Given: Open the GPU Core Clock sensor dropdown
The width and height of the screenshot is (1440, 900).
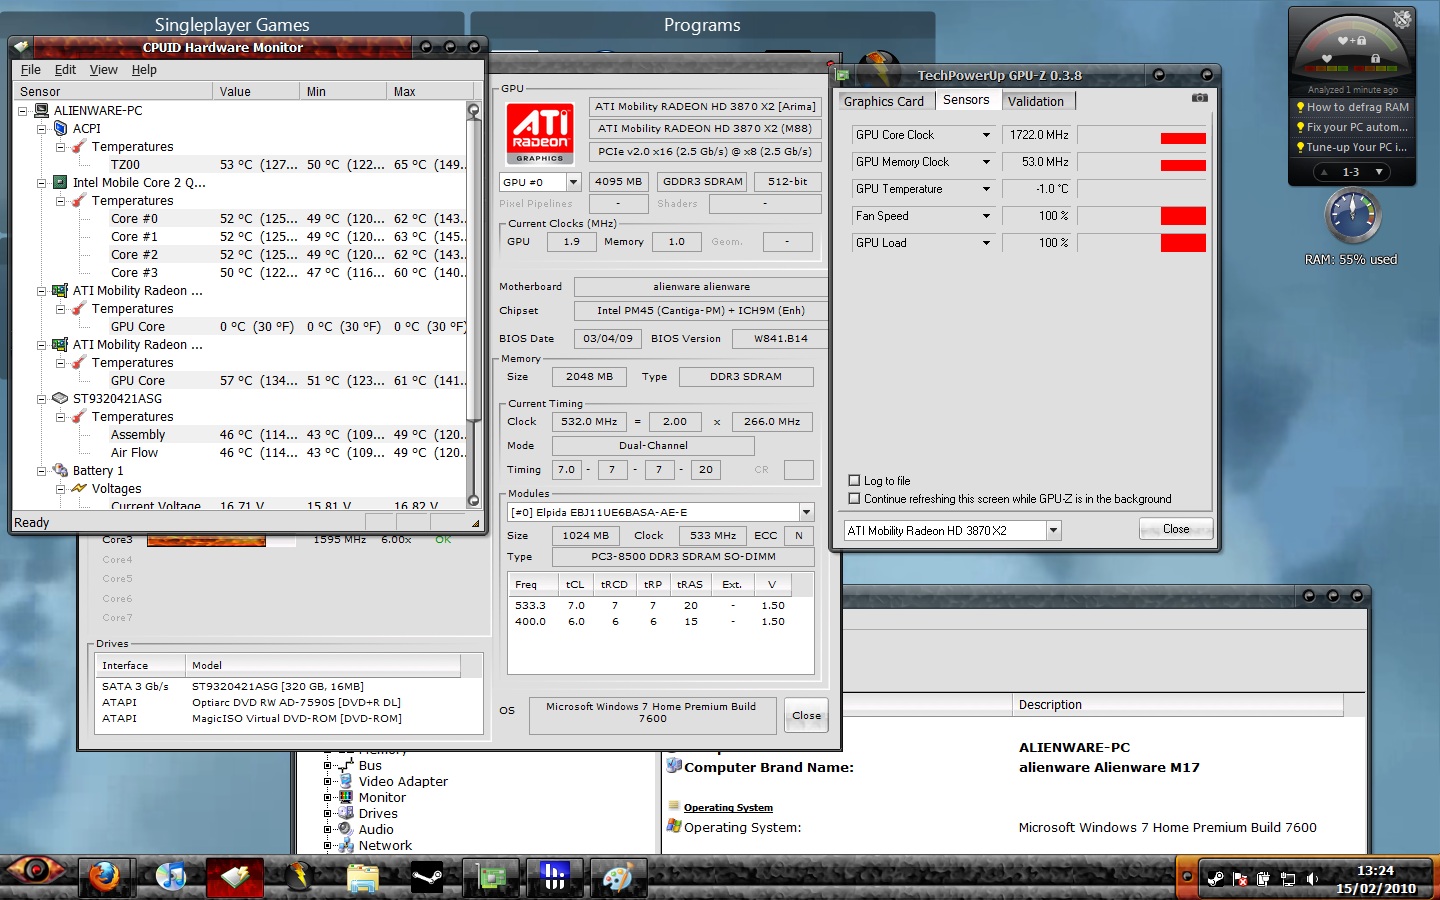Looking at the screenshot, I should [x=986, y=135].
